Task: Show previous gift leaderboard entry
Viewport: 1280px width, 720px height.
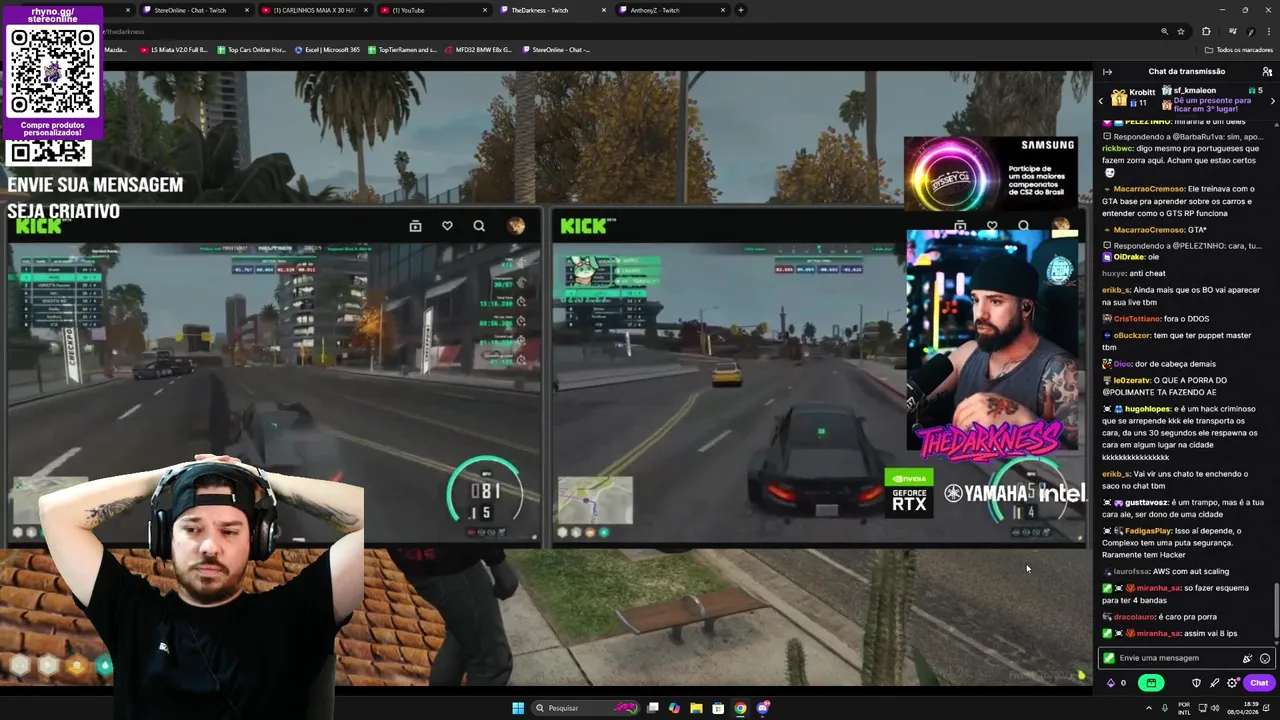Action: click(1101, 101)
